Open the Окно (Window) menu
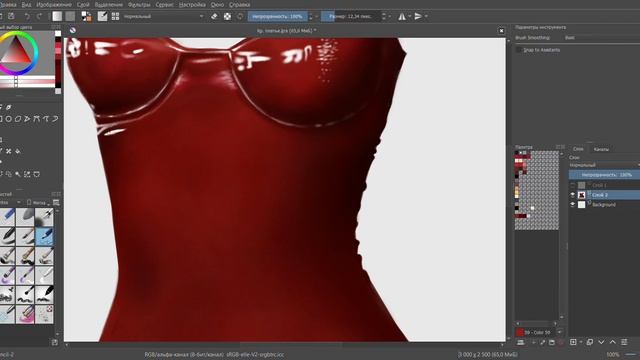 (217, 4)
